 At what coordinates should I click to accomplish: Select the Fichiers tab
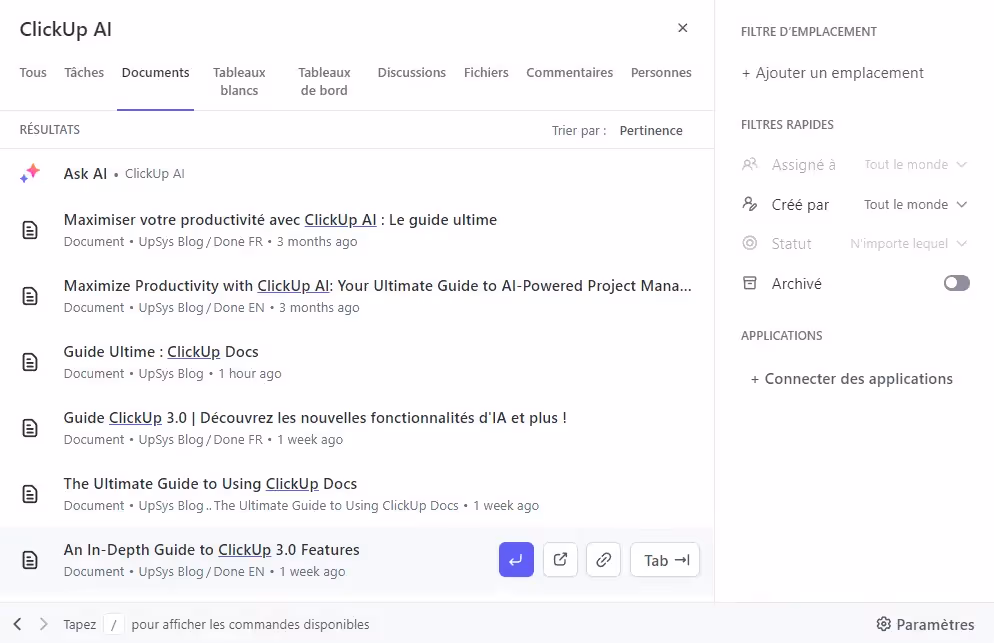pyautogui.click(x=486, y=73)
